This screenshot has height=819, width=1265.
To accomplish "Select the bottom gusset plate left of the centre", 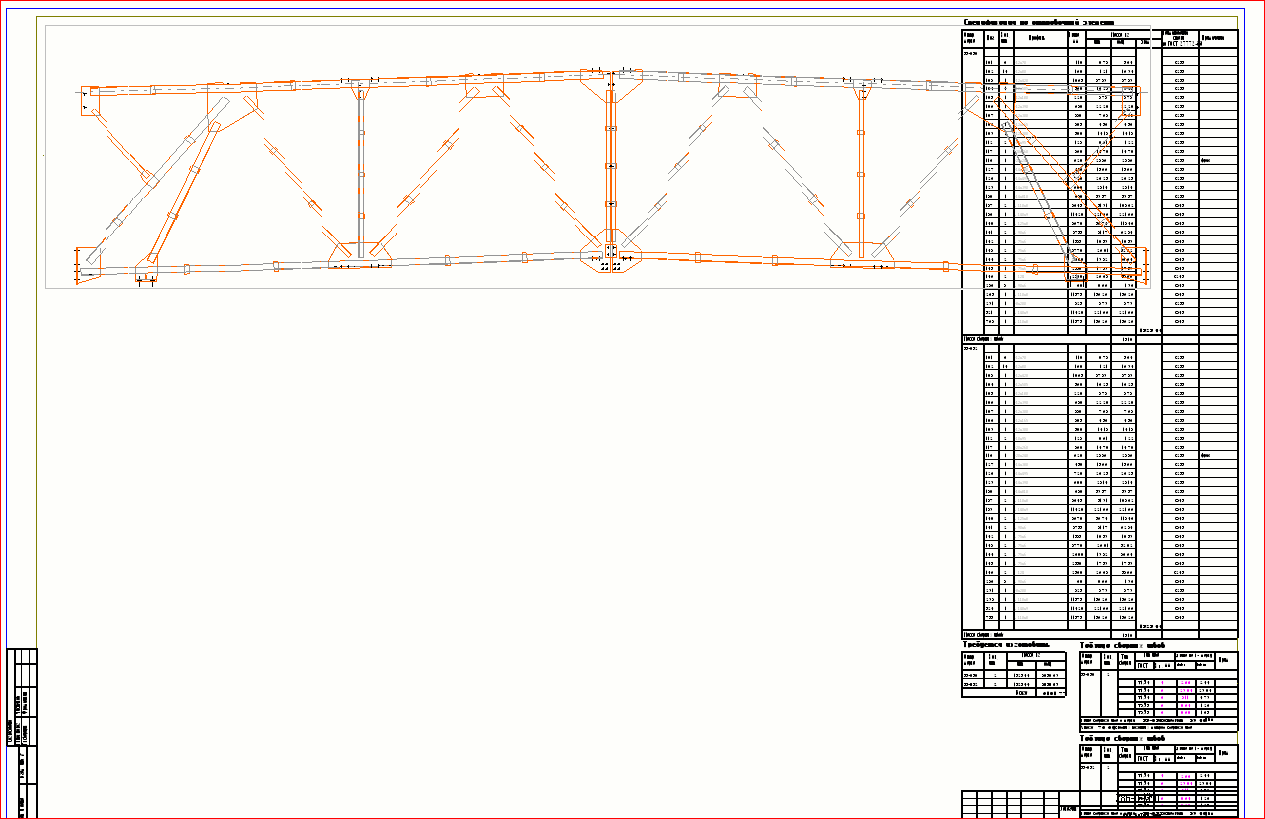I will pyautogui.click(x=359, y=254).
